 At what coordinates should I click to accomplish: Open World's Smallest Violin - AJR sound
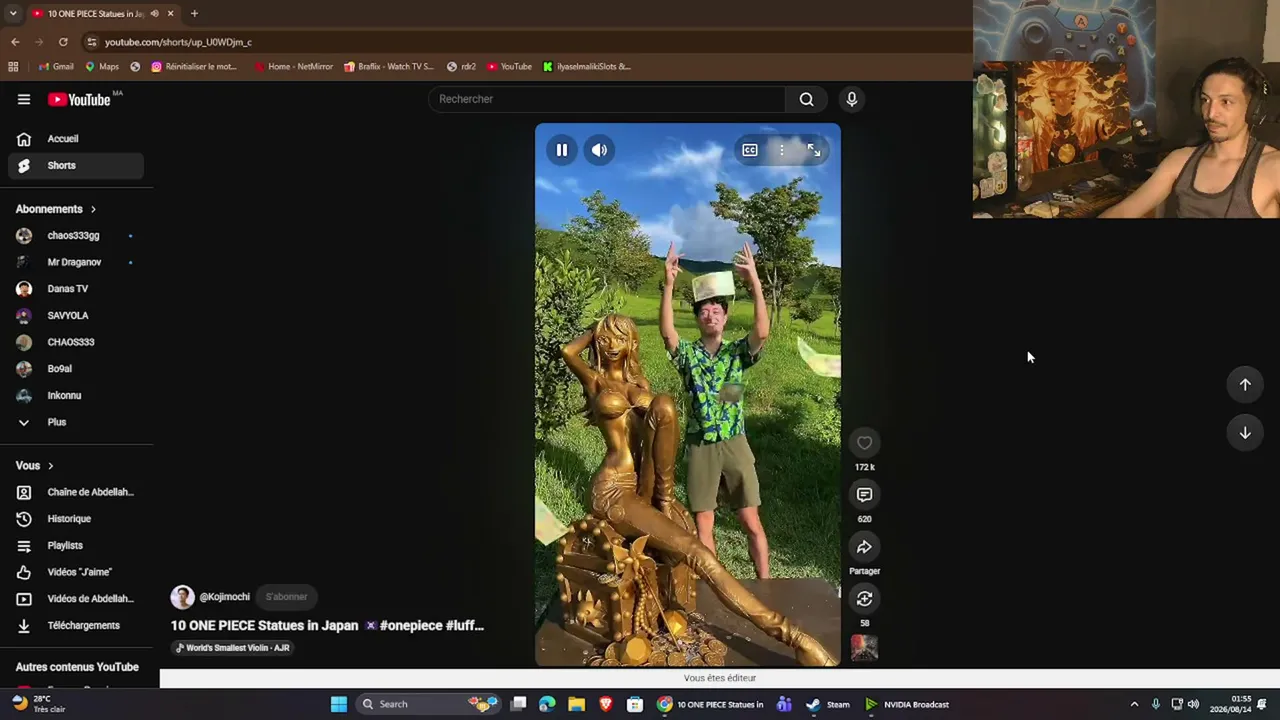coord(233,648)
